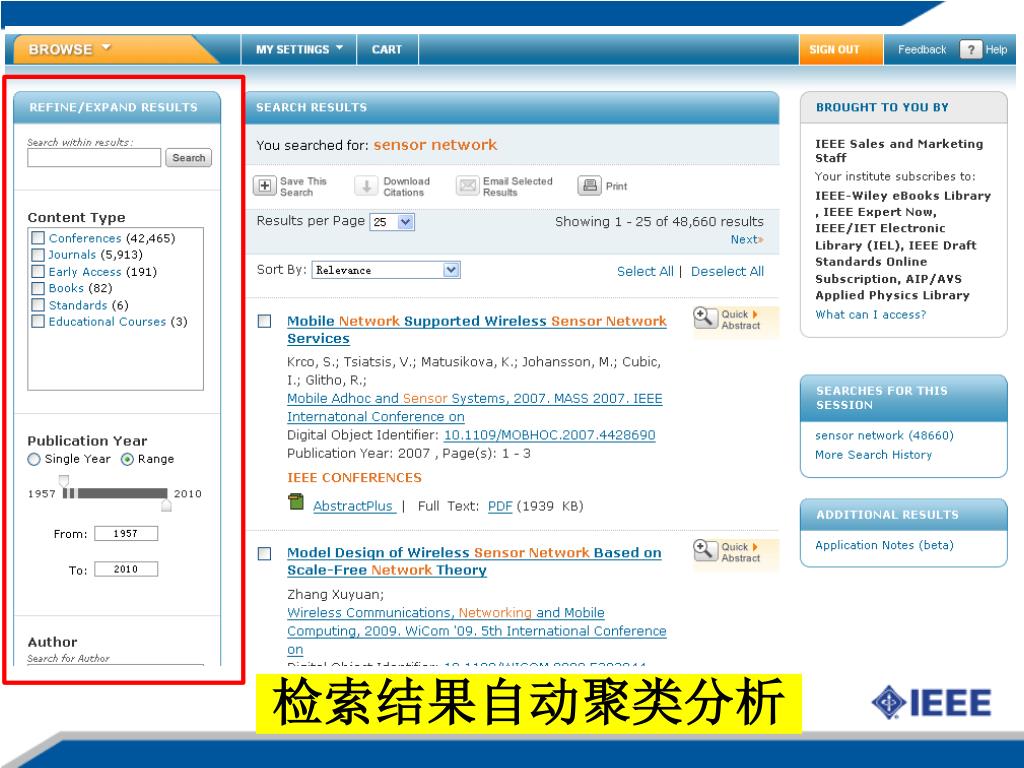The image size is (1024, 768).
Task: Open the AbstractPlus link
Action: [353, 506]
